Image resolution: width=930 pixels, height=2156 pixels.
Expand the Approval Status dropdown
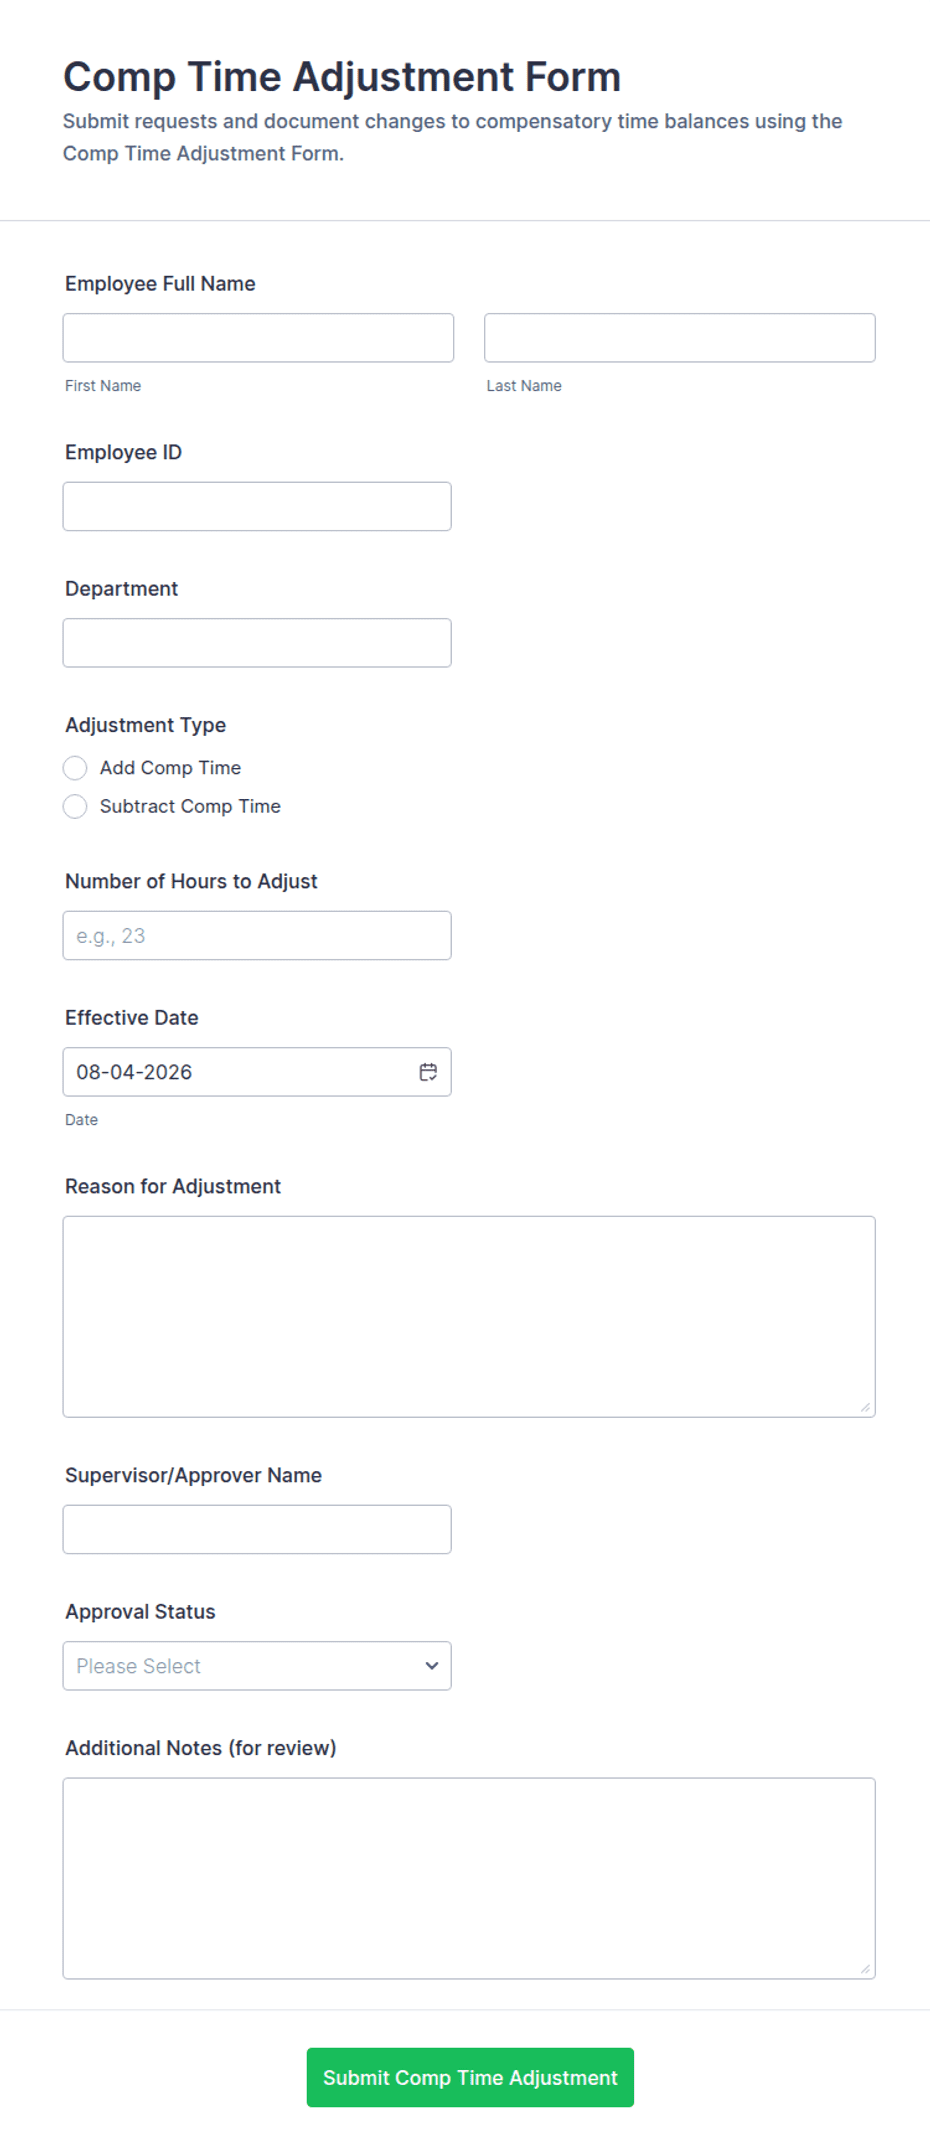[x=257, y=1666]
